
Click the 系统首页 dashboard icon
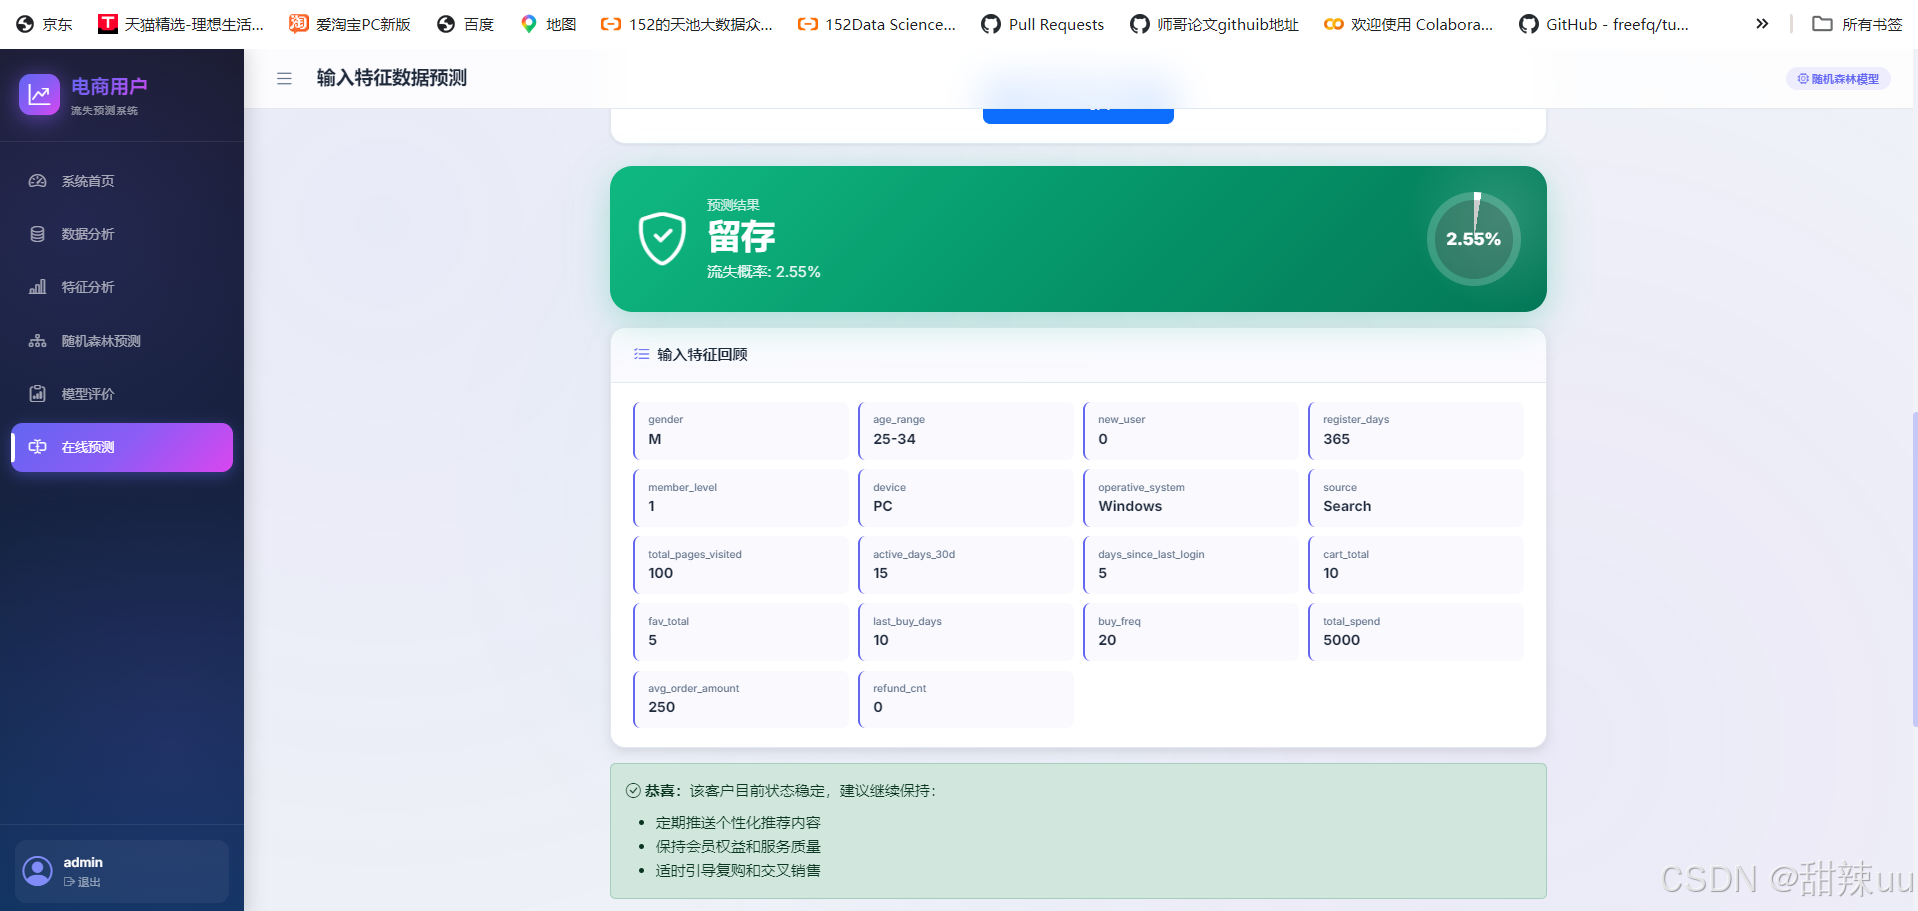click(x=37, y=181)
